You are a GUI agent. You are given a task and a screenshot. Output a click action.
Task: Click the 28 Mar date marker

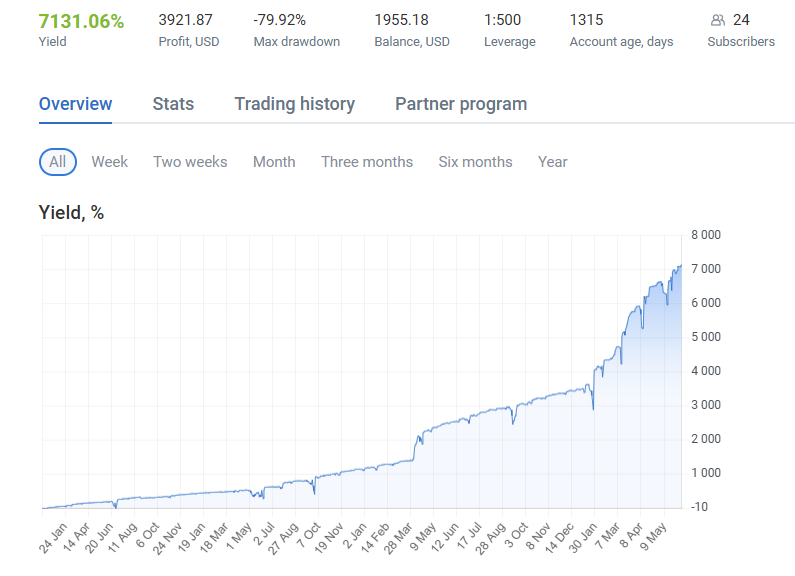[x=398, y=538]
